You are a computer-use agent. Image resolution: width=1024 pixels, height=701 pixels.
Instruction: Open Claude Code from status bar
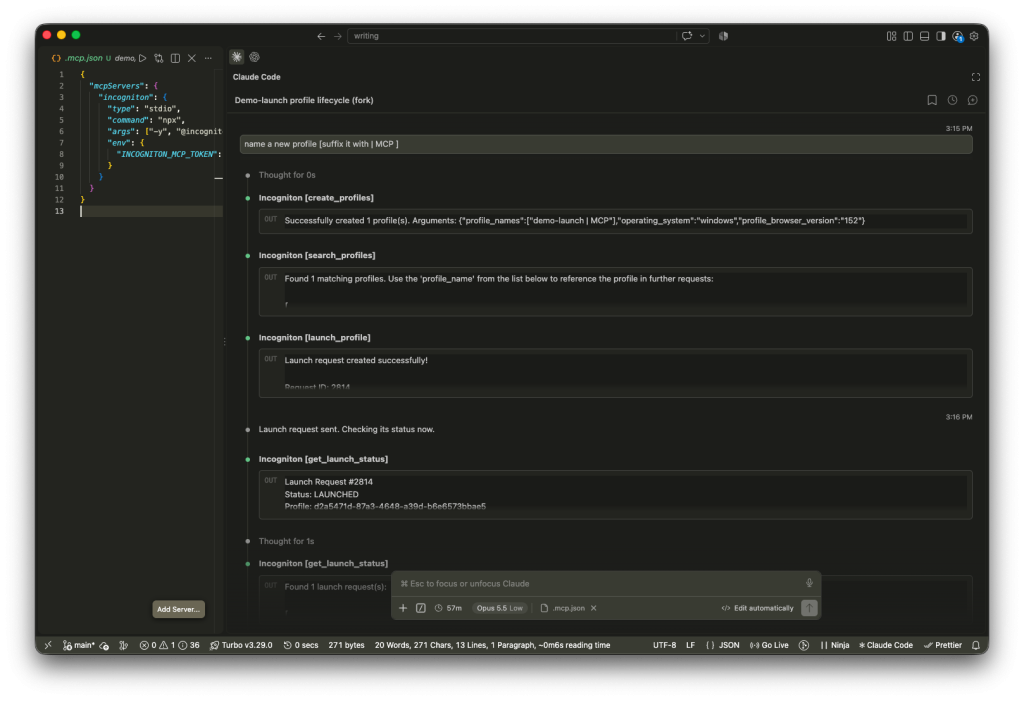click(886, 645)
